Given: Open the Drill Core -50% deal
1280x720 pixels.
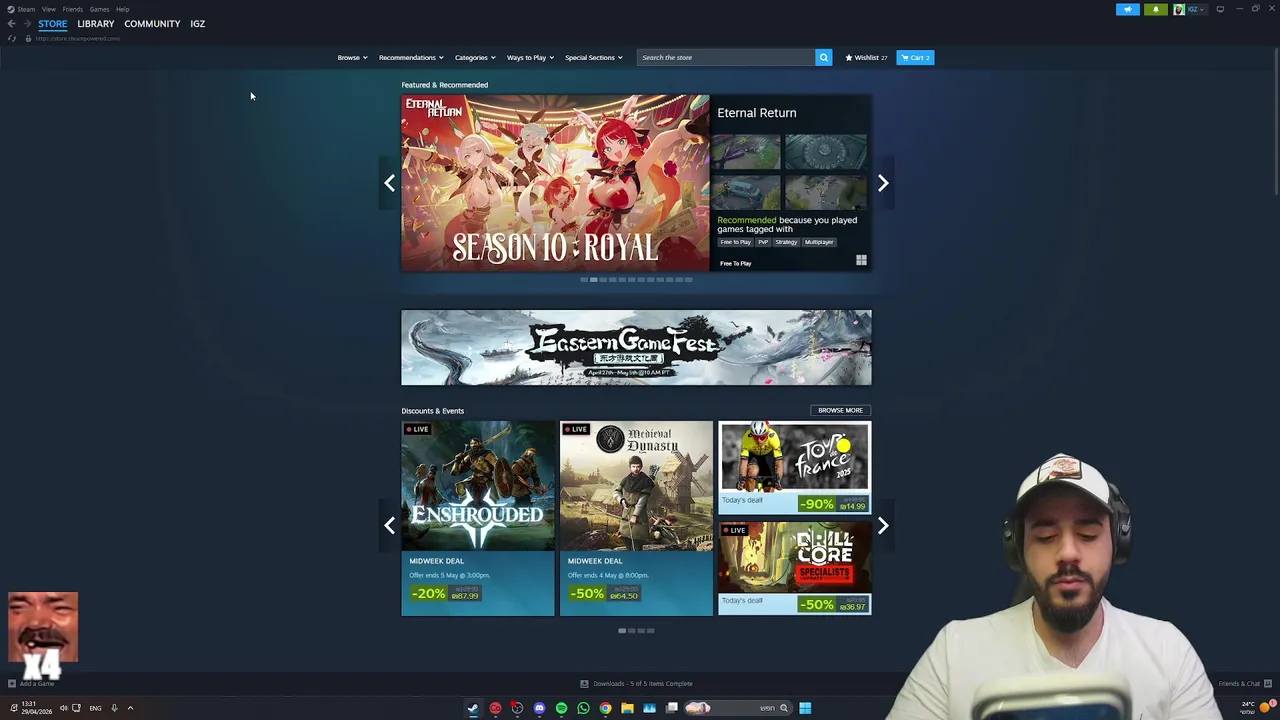Looking at the screenshot, I should [x=795, y=568].
